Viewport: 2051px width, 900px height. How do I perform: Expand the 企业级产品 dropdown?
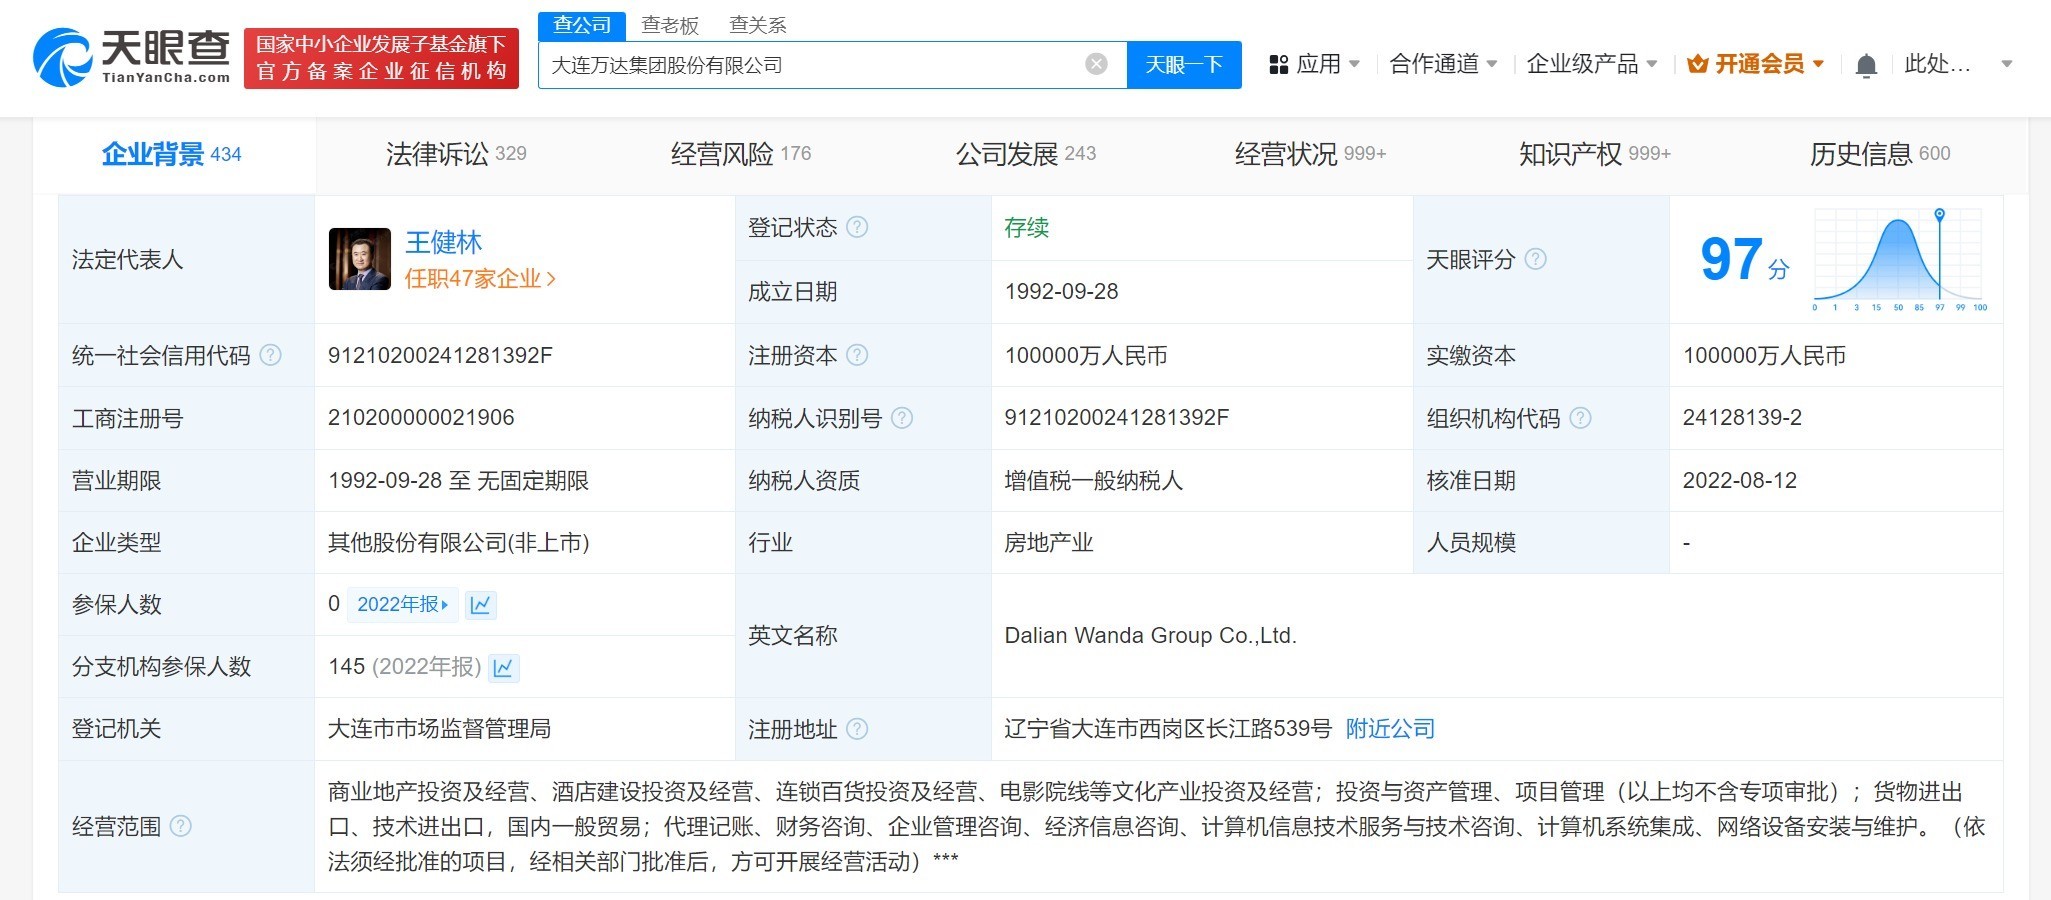click(1652, 64)
